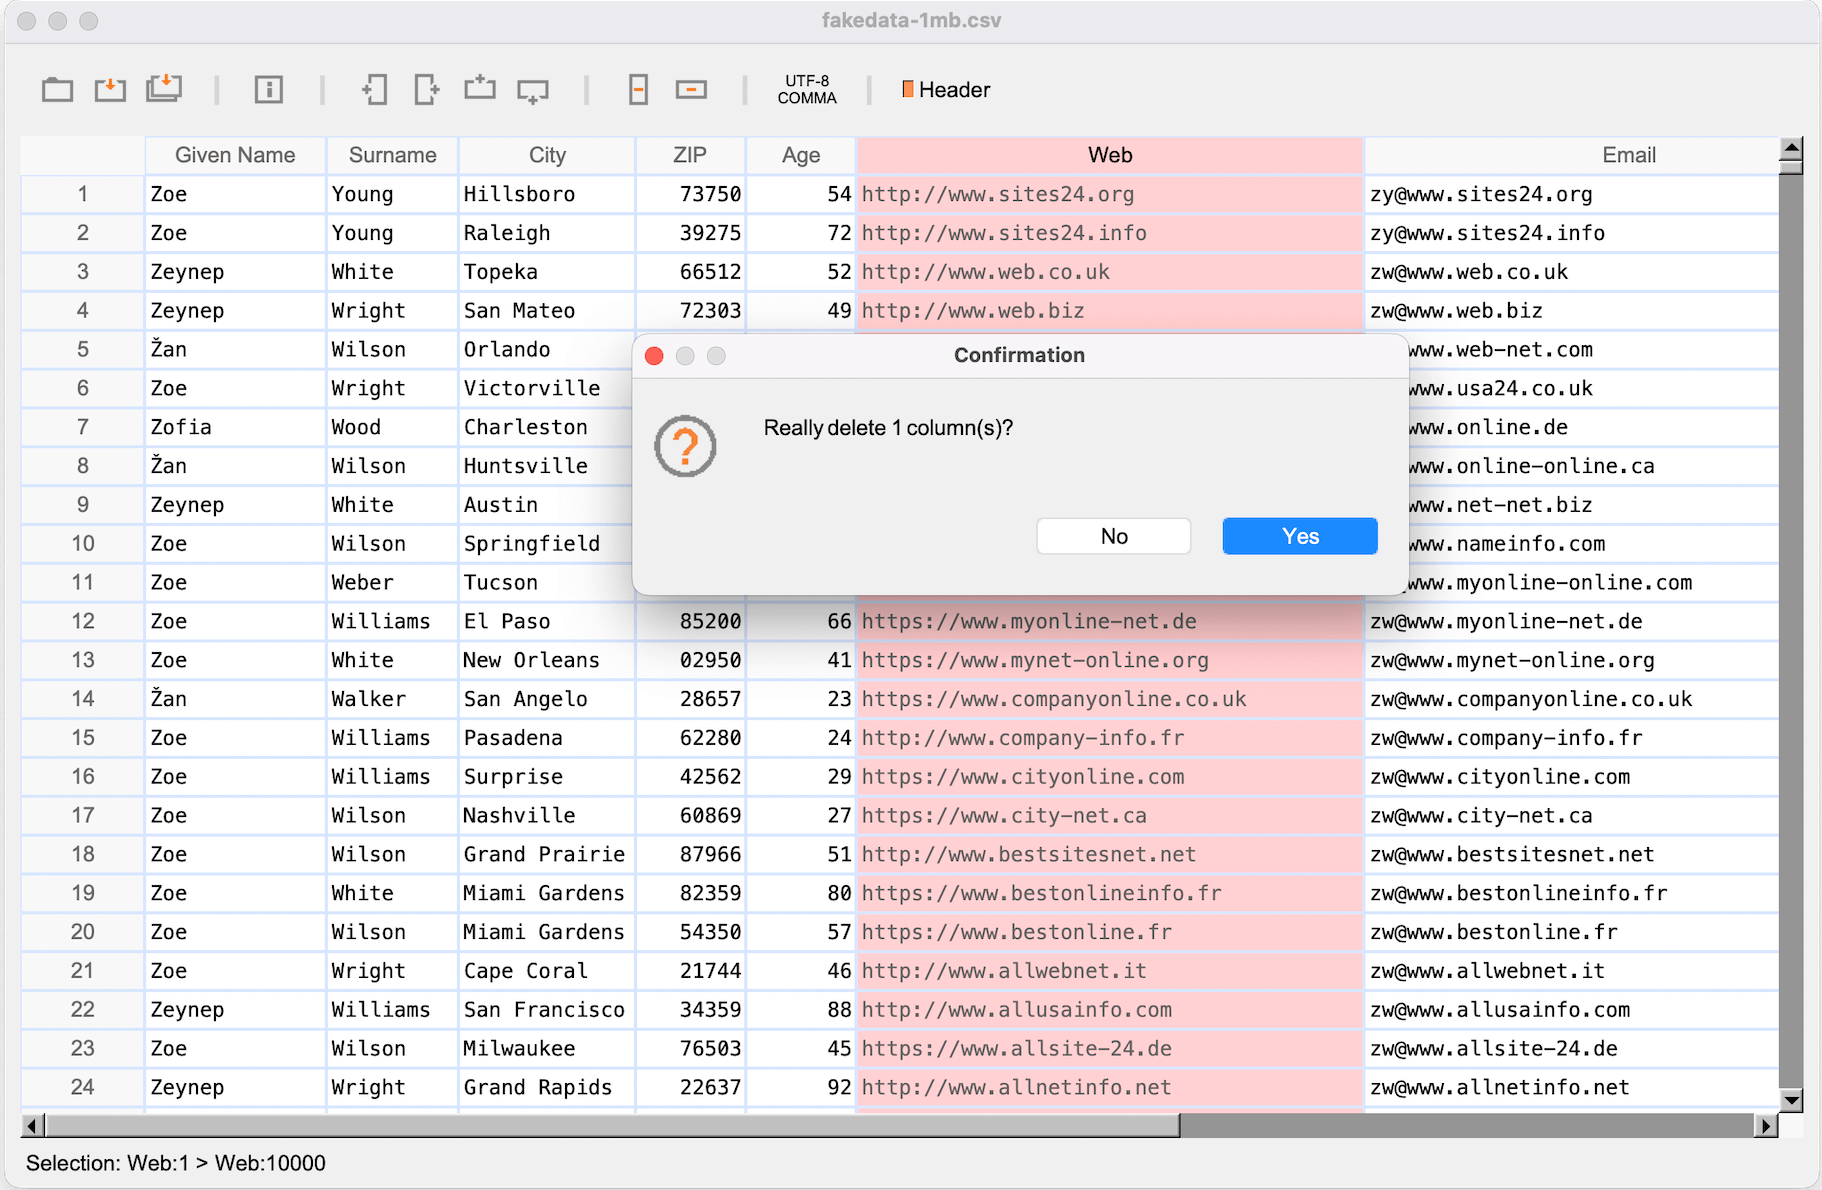
Task: Click the Nashville city cell
Action: (x=547, y=815)
